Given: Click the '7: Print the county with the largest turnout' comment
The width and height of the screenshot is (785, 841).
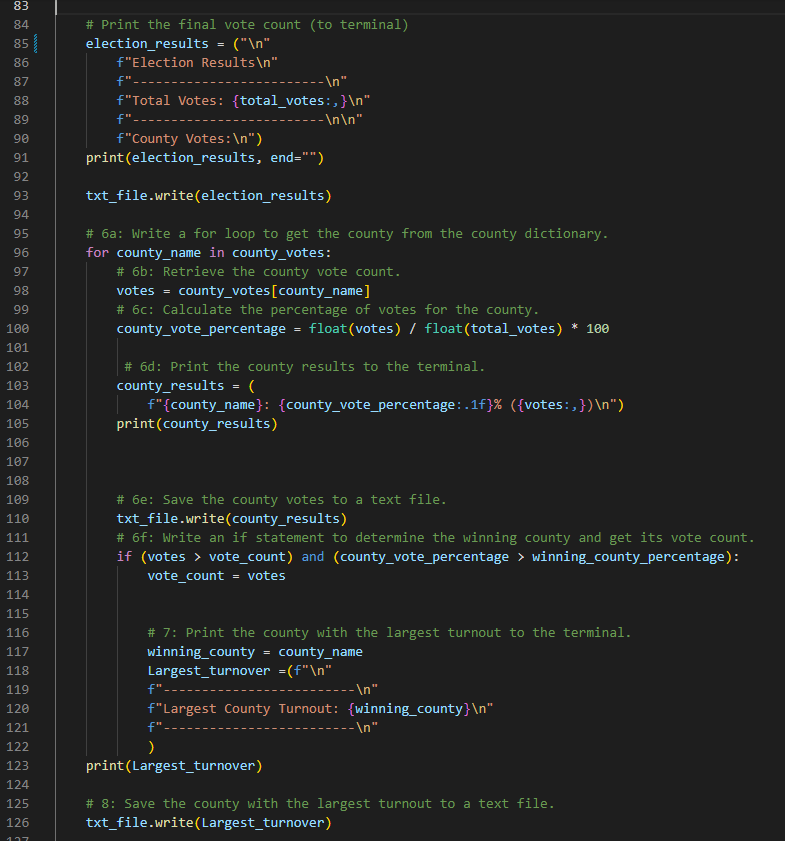Looking at the screenshot, I should pyautogui.click(x=389, y=633).
